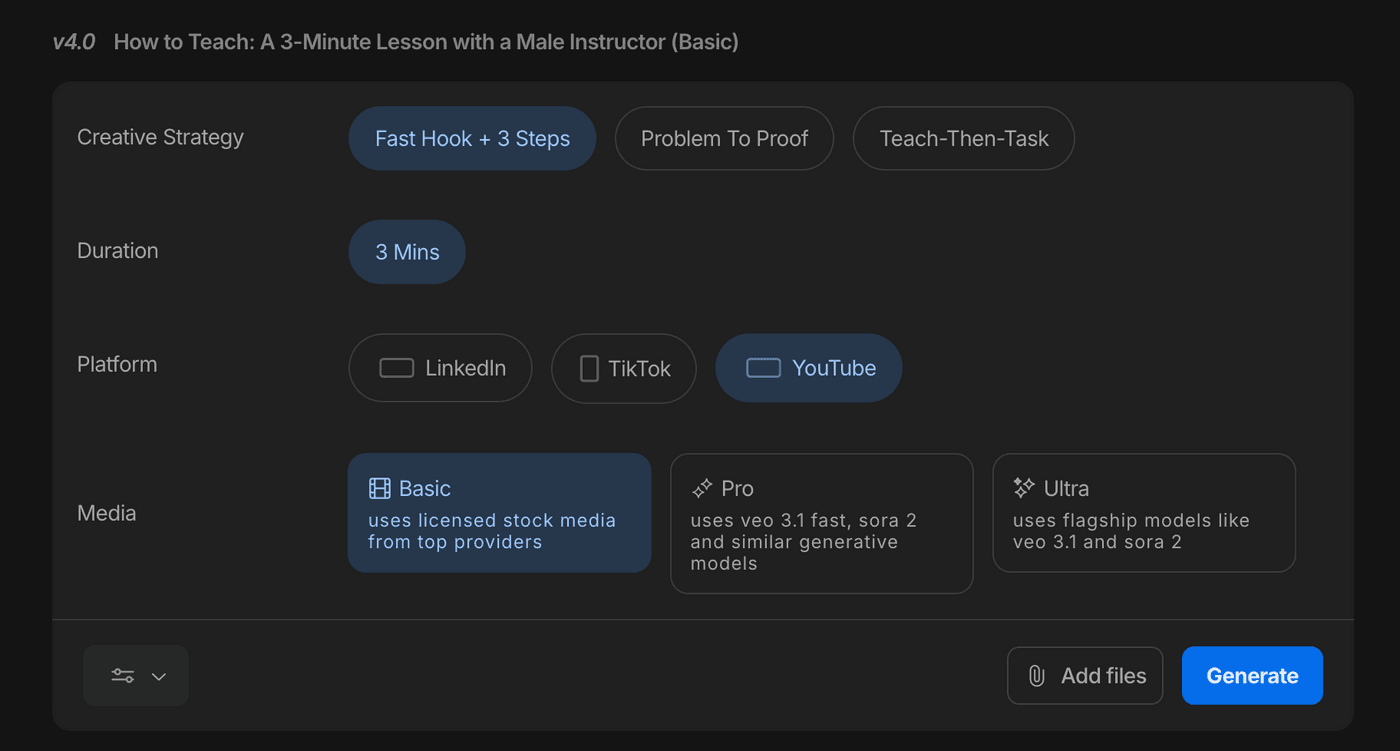The height and width of the screenshot is (751, 1400).
Task: Pick the Pro media tier card
Action: 821,523
